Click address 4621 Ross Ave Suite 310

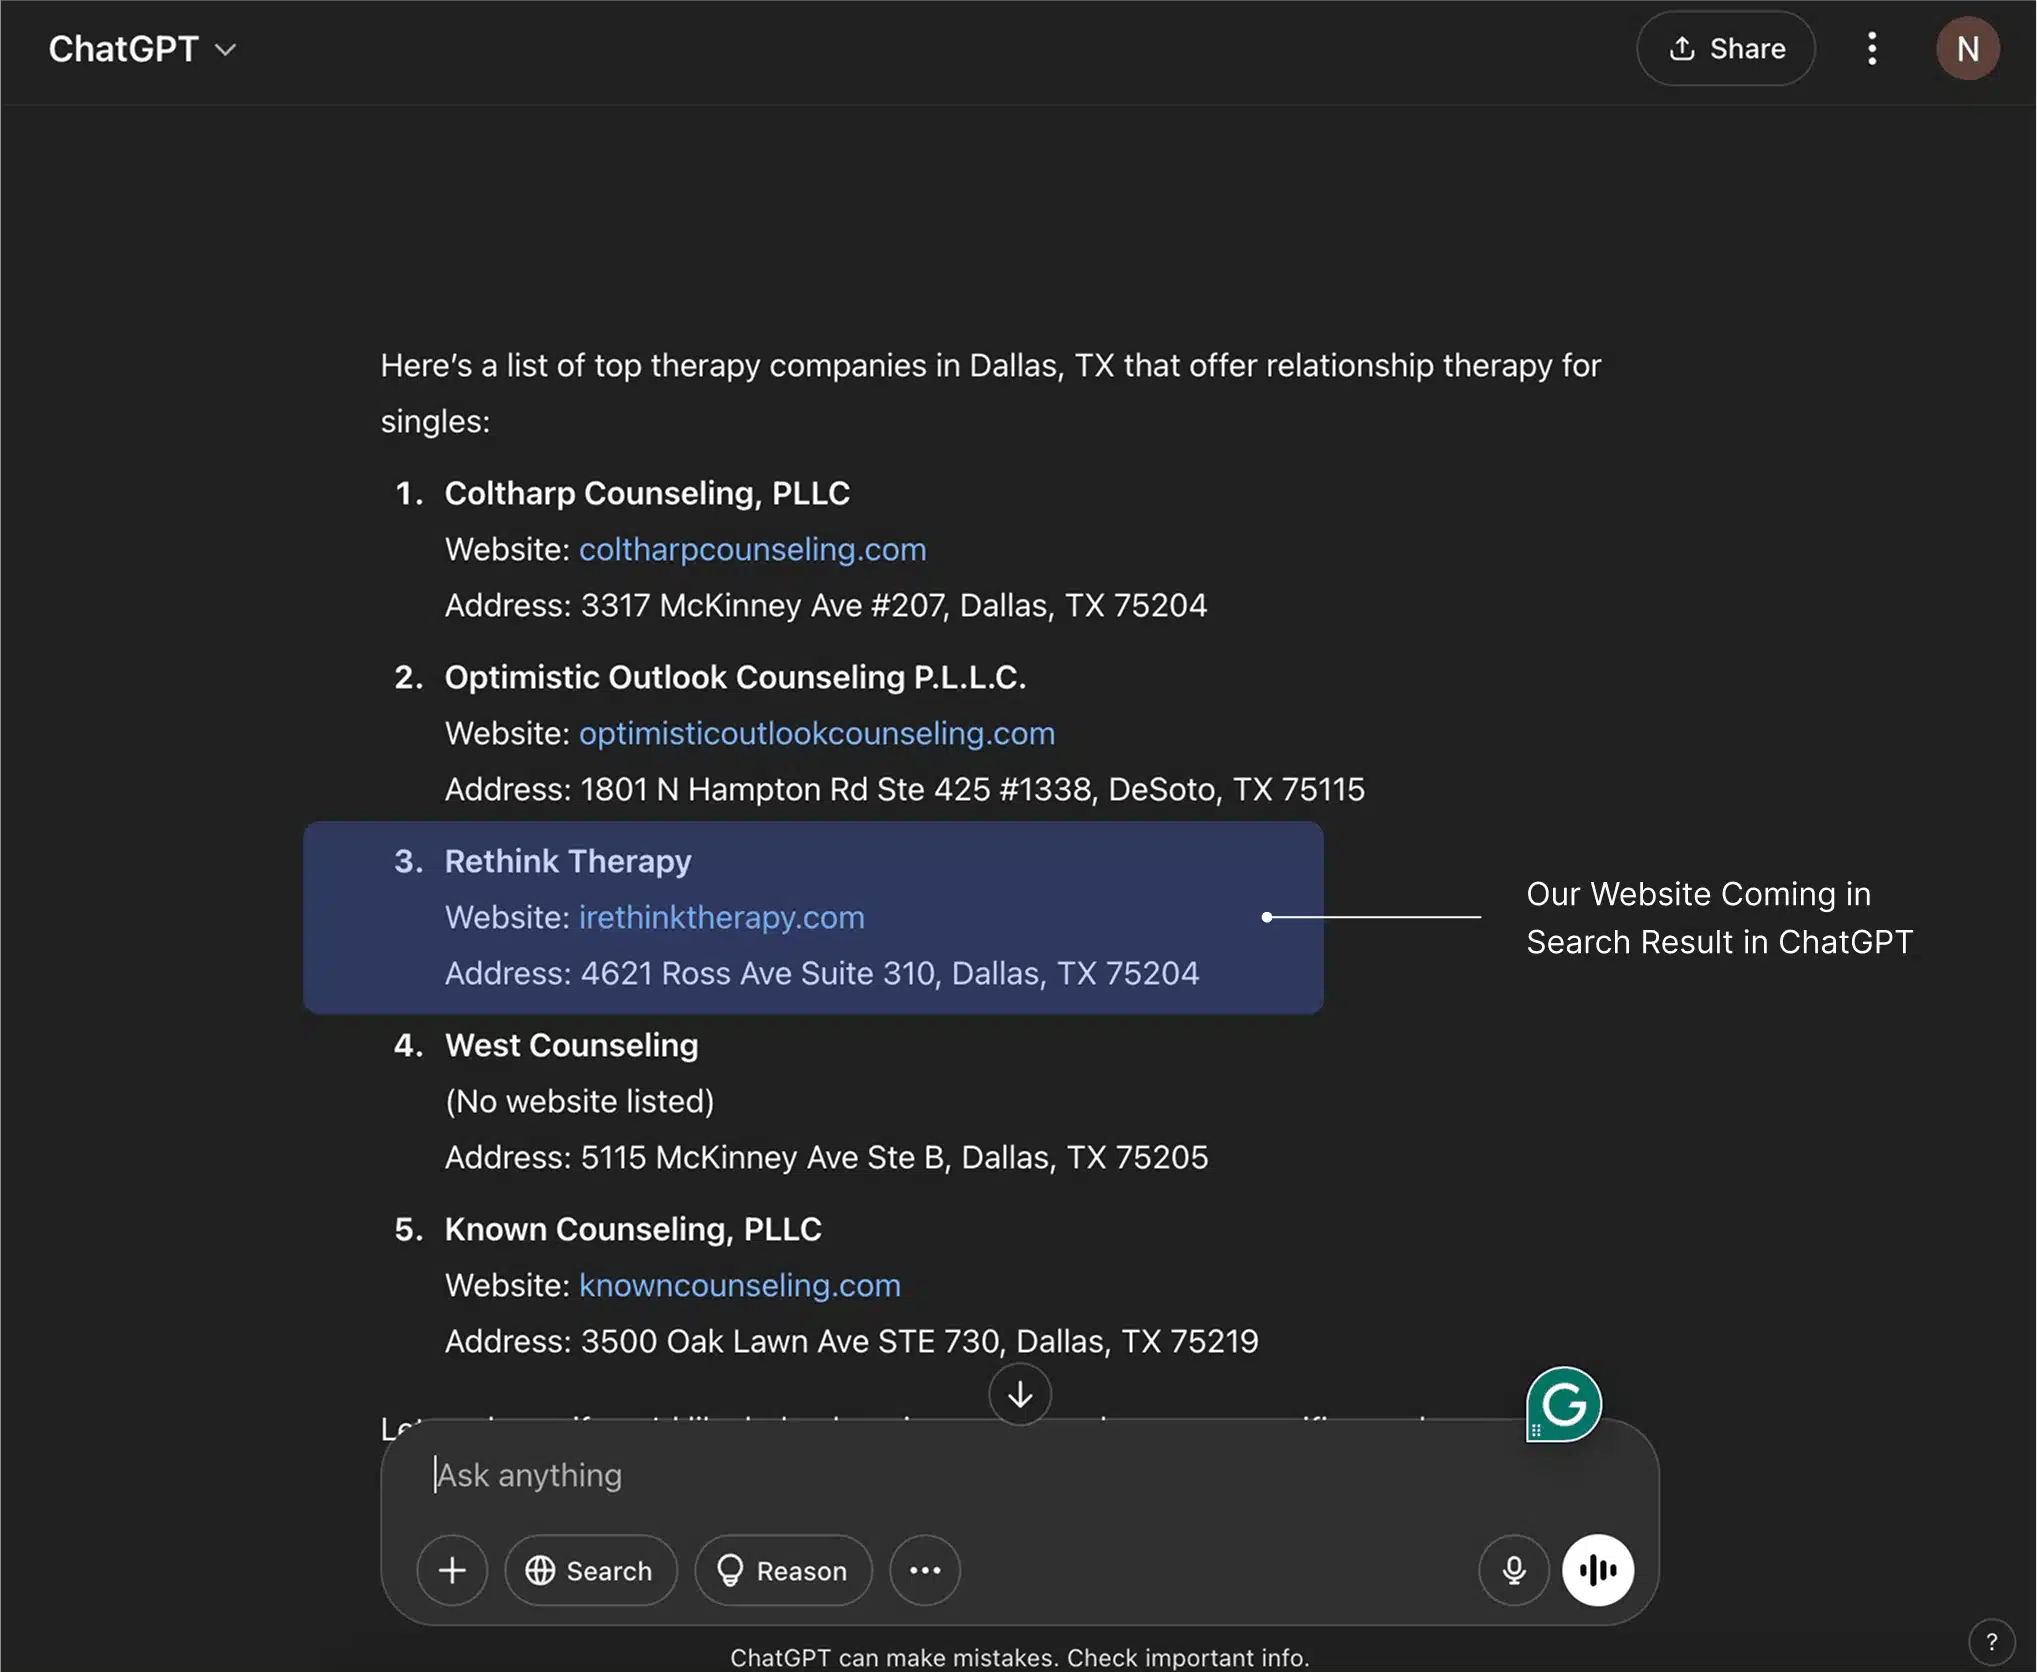[822, 973]
